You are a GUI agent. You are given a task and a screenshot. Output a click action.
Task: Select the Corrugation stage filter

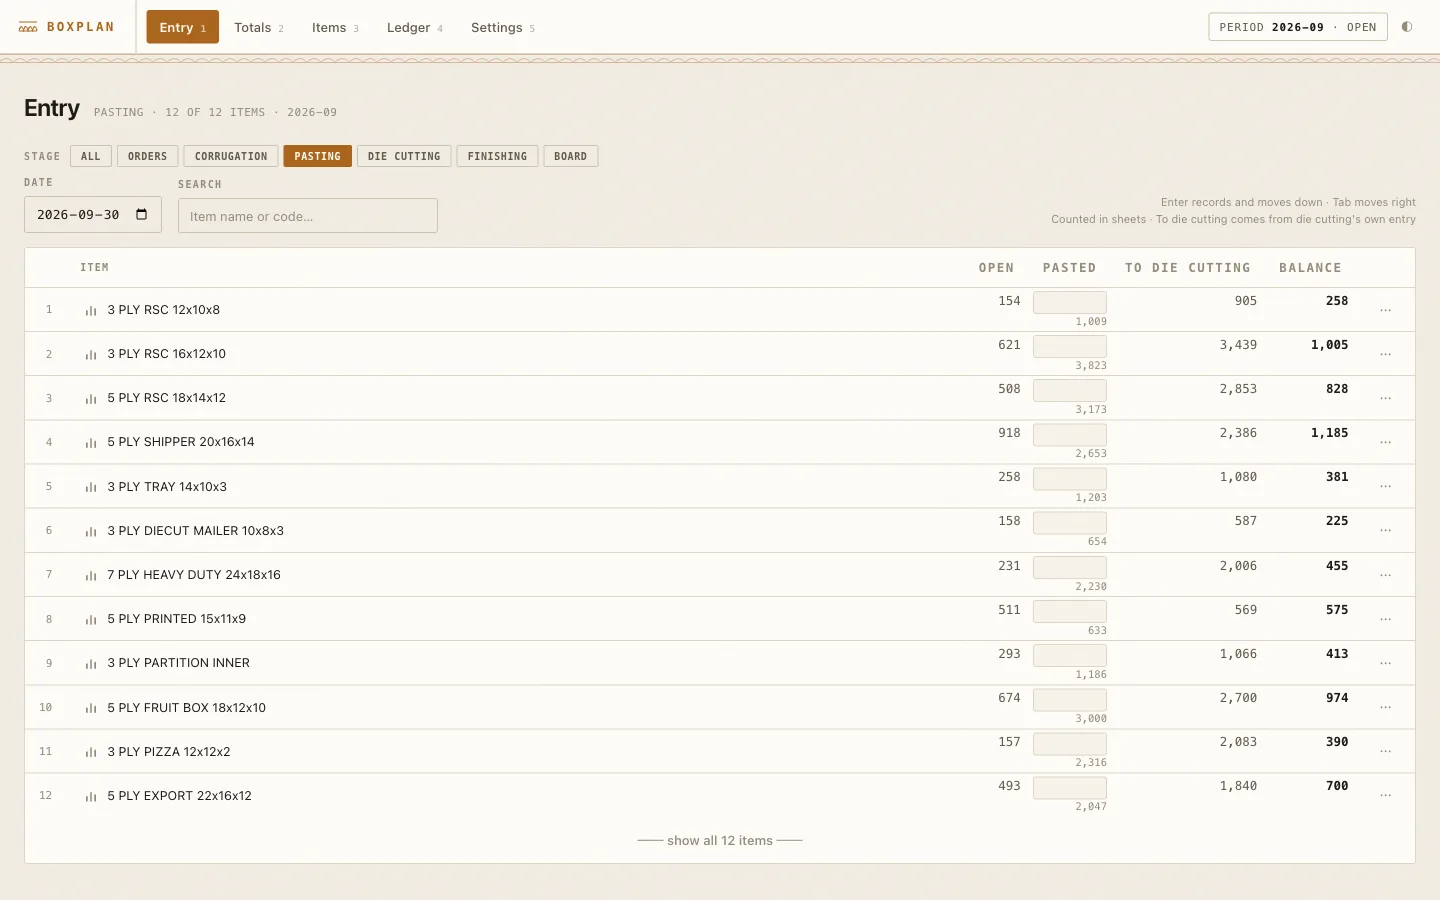[x=231, y=156]
